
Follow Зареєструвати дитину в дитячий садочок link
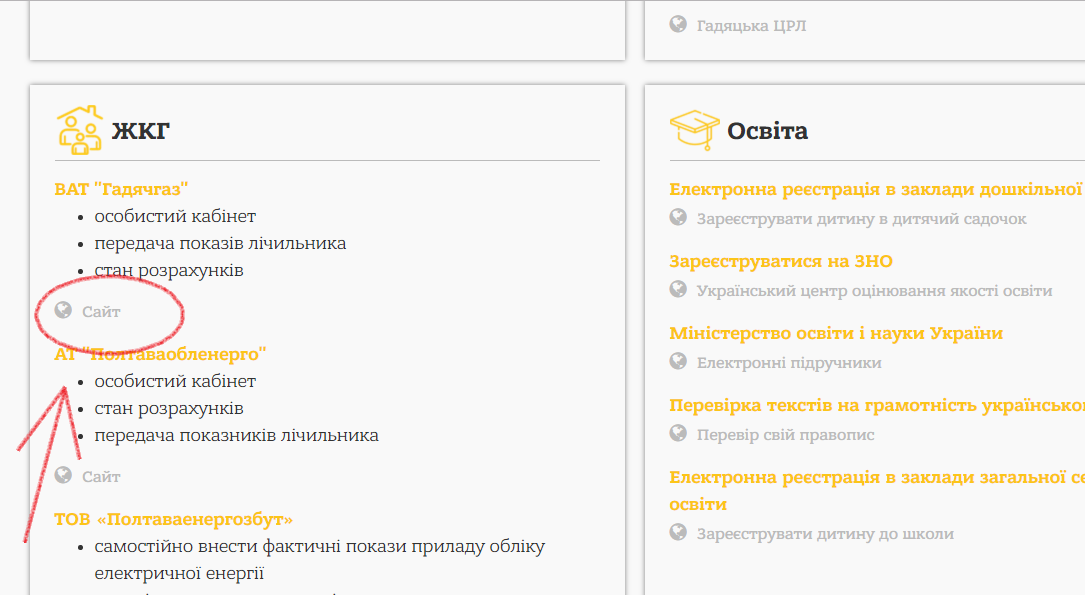[861, 219]
